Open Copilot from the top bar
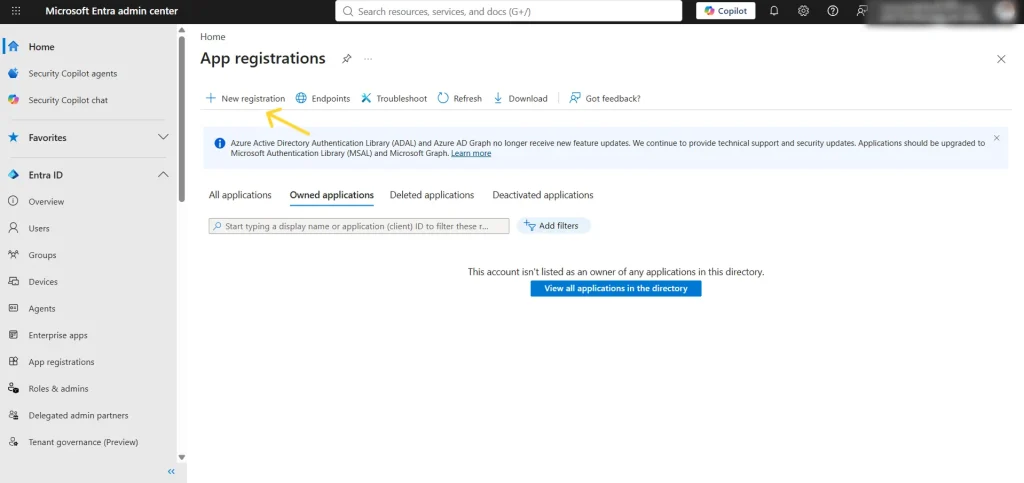 pos(726,11)
